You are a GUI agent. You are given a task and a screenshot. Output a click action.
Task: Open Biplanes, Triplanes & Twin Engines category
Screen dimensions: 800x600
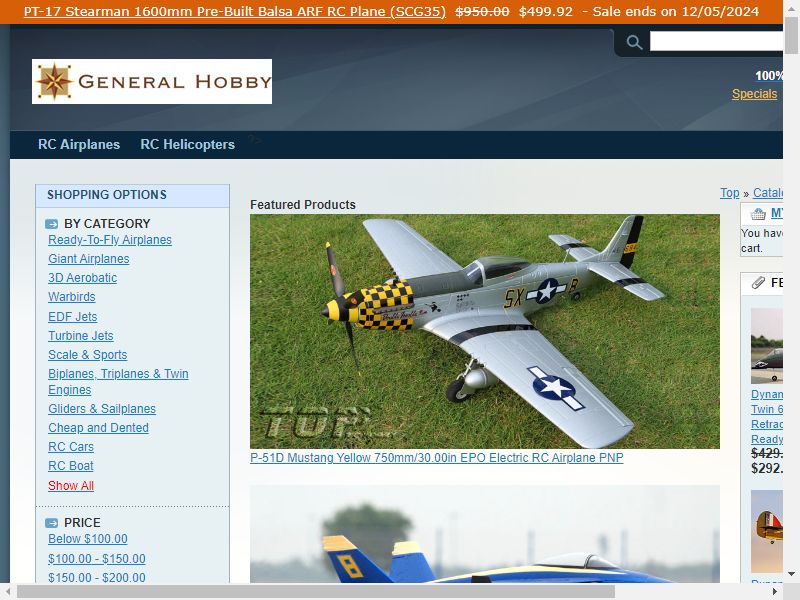click(118, 382)
